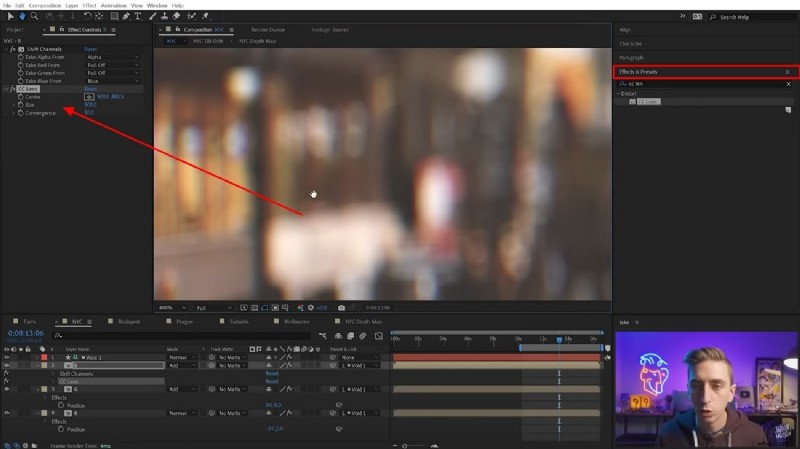Select the Type text tool

138,16
